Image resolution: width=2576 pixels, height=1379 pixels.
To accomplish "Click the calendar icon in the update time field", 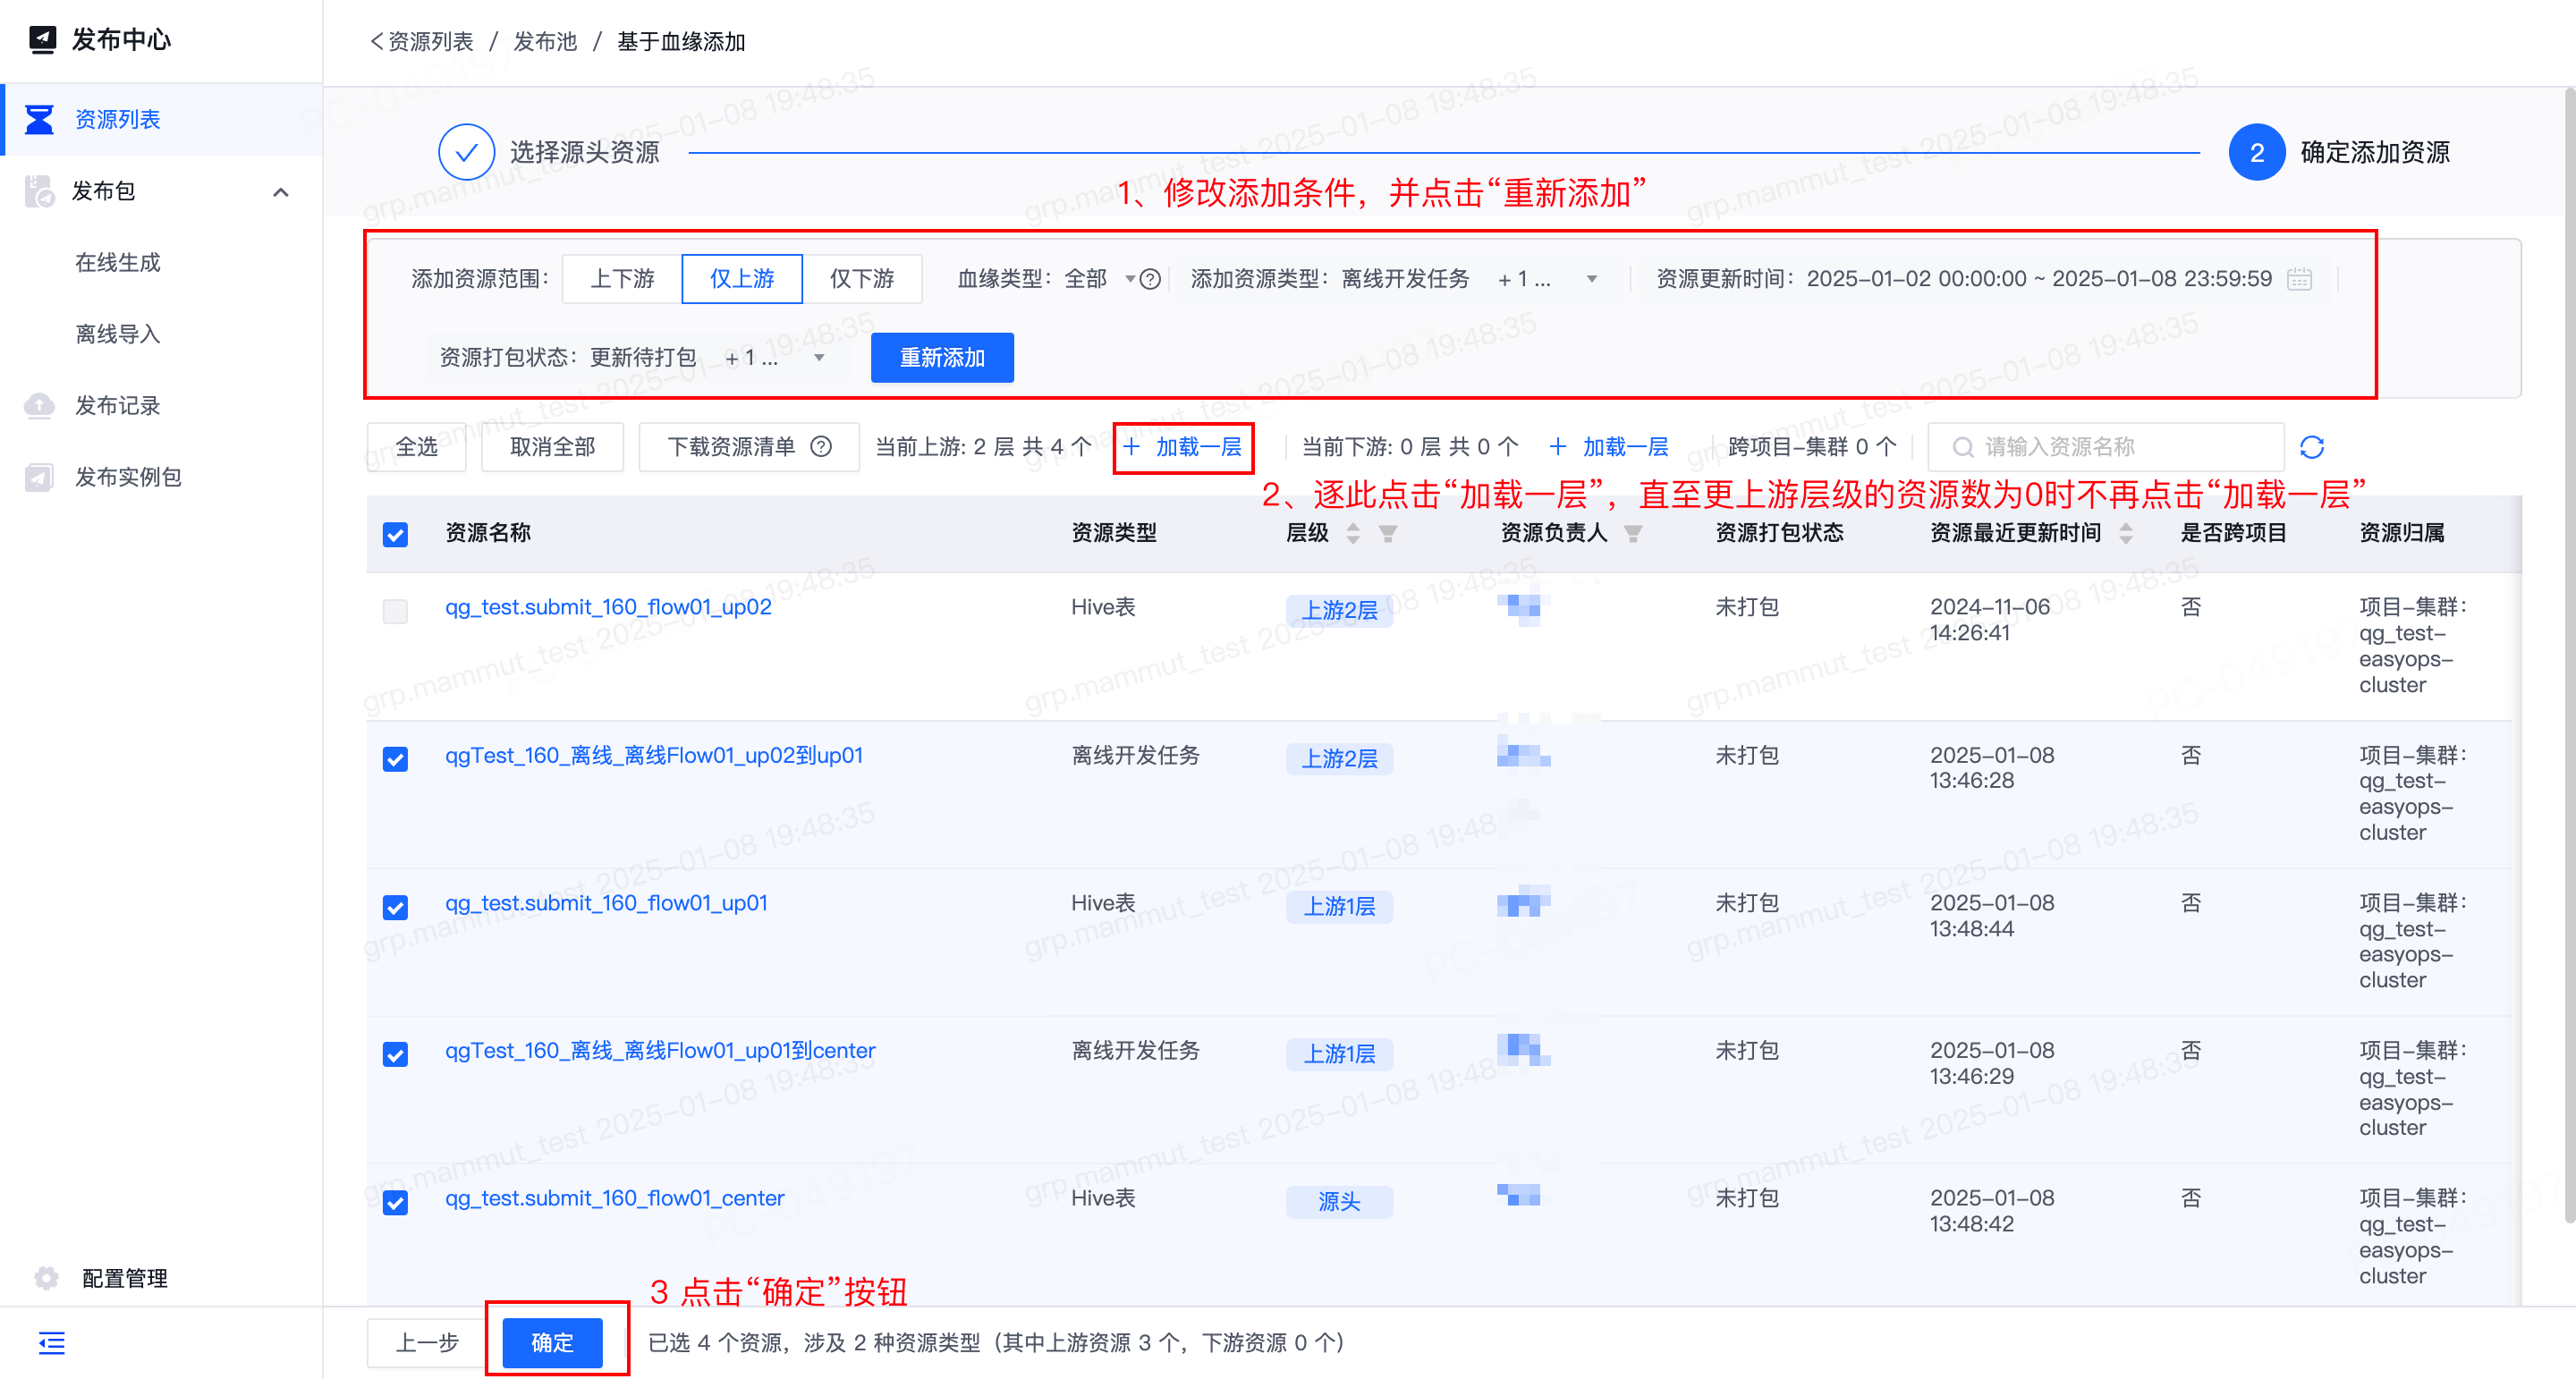I will (x=2299, y=279).
